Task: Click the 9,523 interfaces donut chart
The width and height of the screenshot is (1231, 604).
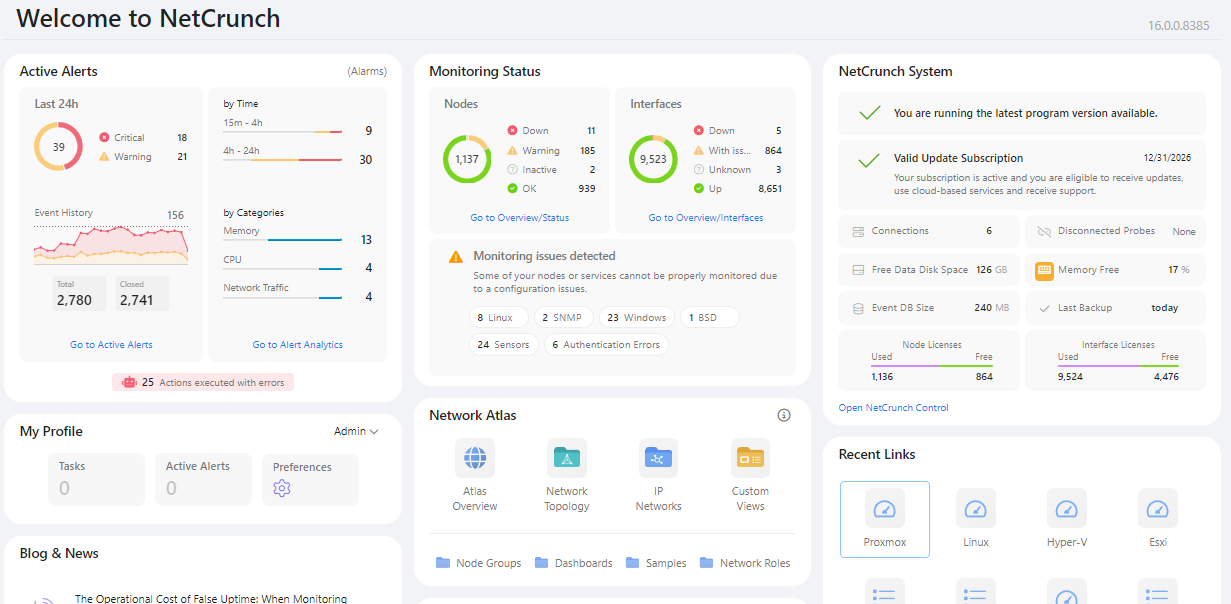Action: coord(653,159)
